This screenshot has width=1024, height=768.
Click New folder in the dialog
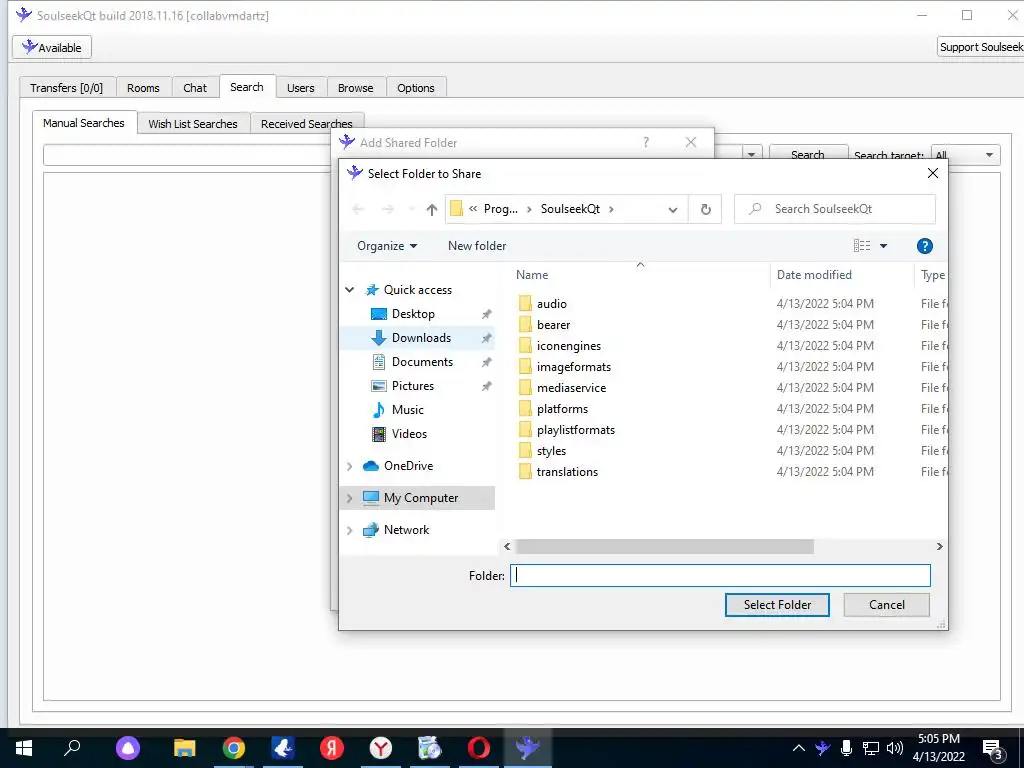pyautogui.click(x=477, y=246)
